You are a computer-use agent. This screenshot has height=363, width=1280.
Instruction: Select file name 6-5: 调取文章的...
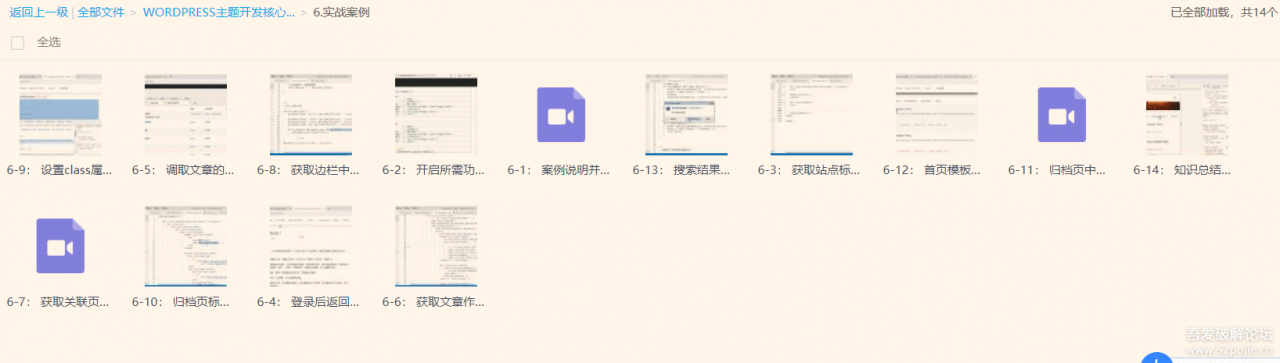tap(183, 170)
